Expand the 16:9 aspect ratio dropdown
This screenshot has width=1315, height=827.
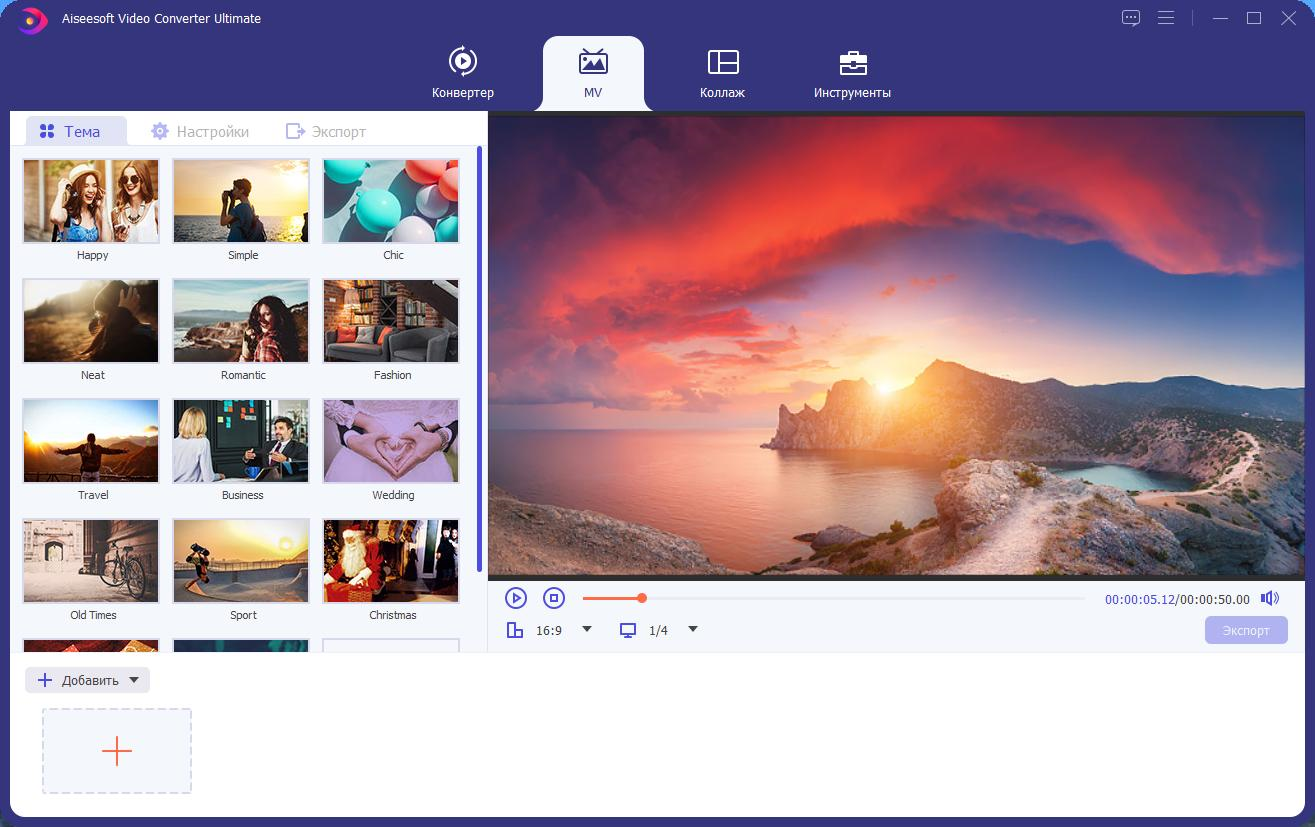click(587, 629)
